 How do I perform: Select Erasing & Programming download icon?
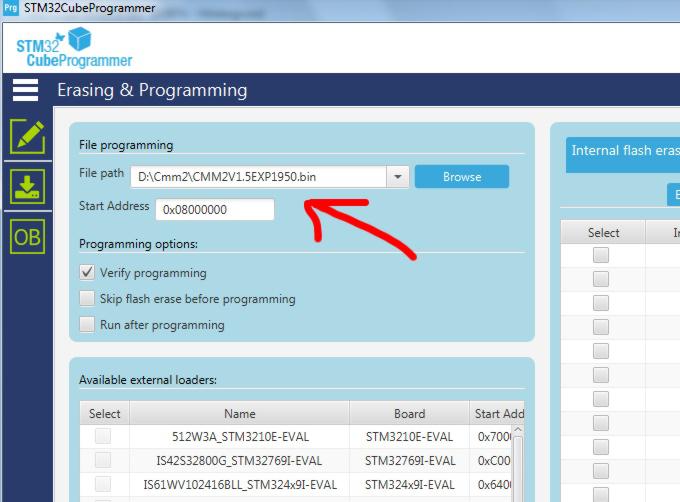click(27, 187)
